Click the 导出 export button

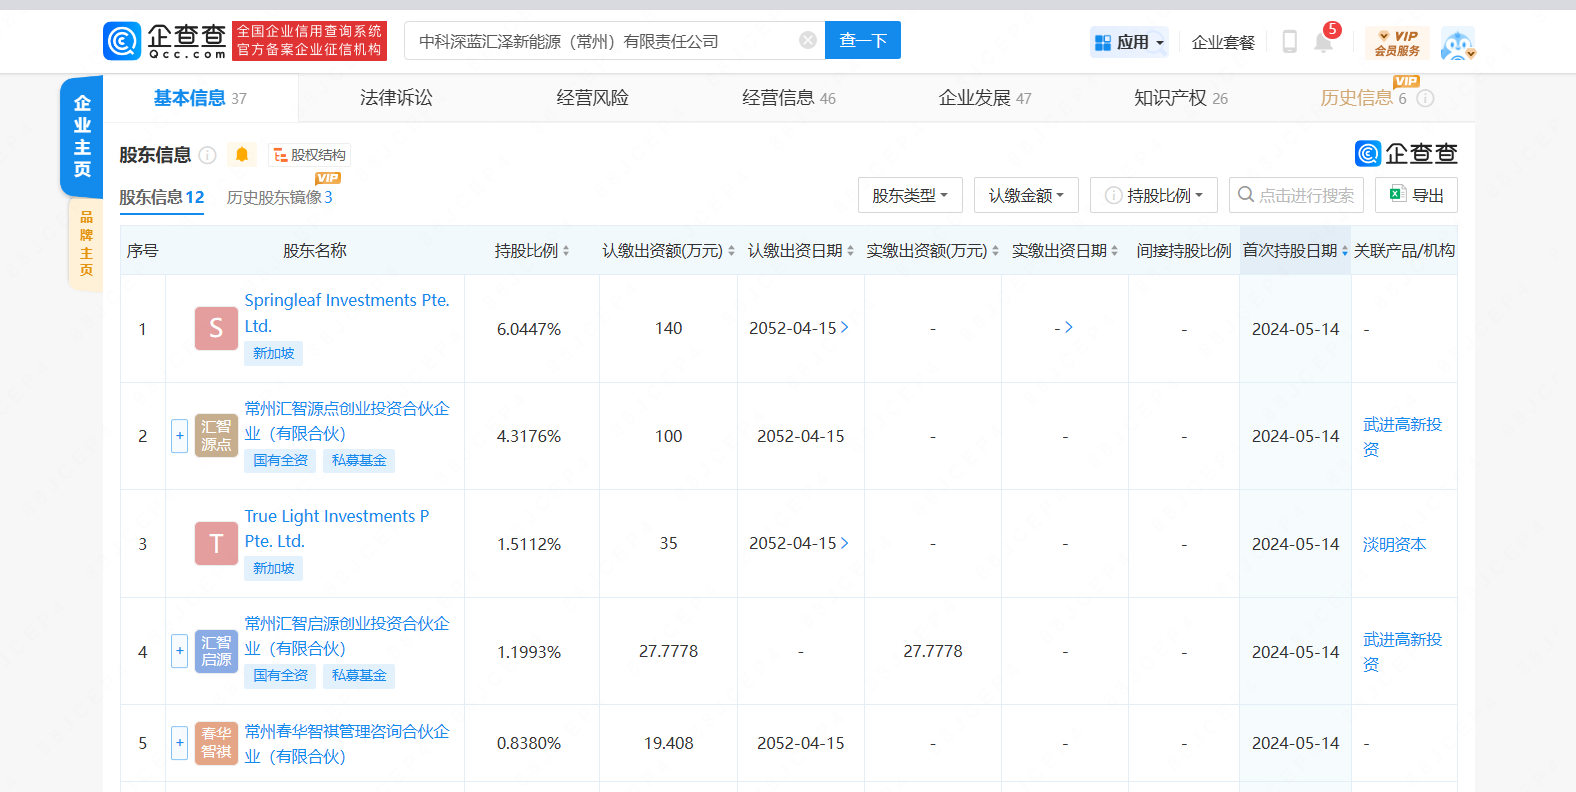[1416, 195]
